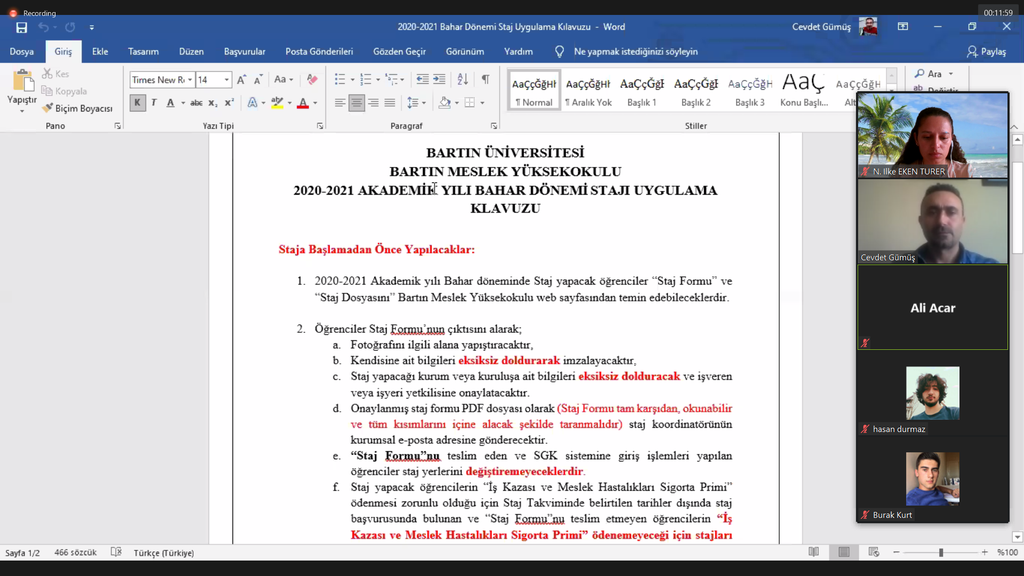This screenshot has width=1024, height=576.
Task: Apply the Başlık 1 style
Action: click(x=642, y=91)
